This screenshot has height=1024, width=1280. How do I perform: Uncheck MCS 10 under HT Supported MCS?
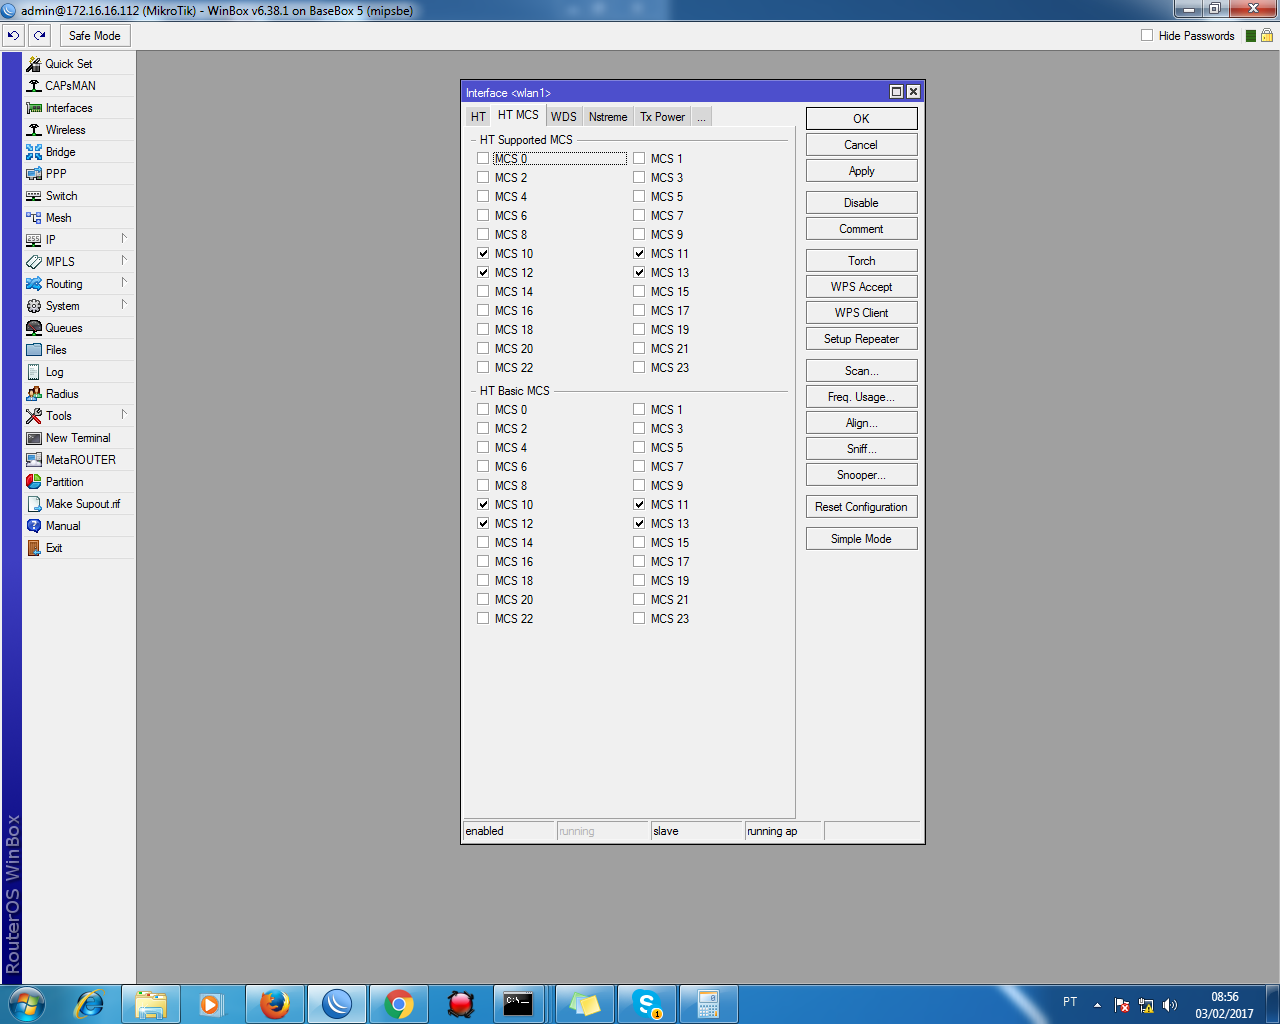(484, 254)
